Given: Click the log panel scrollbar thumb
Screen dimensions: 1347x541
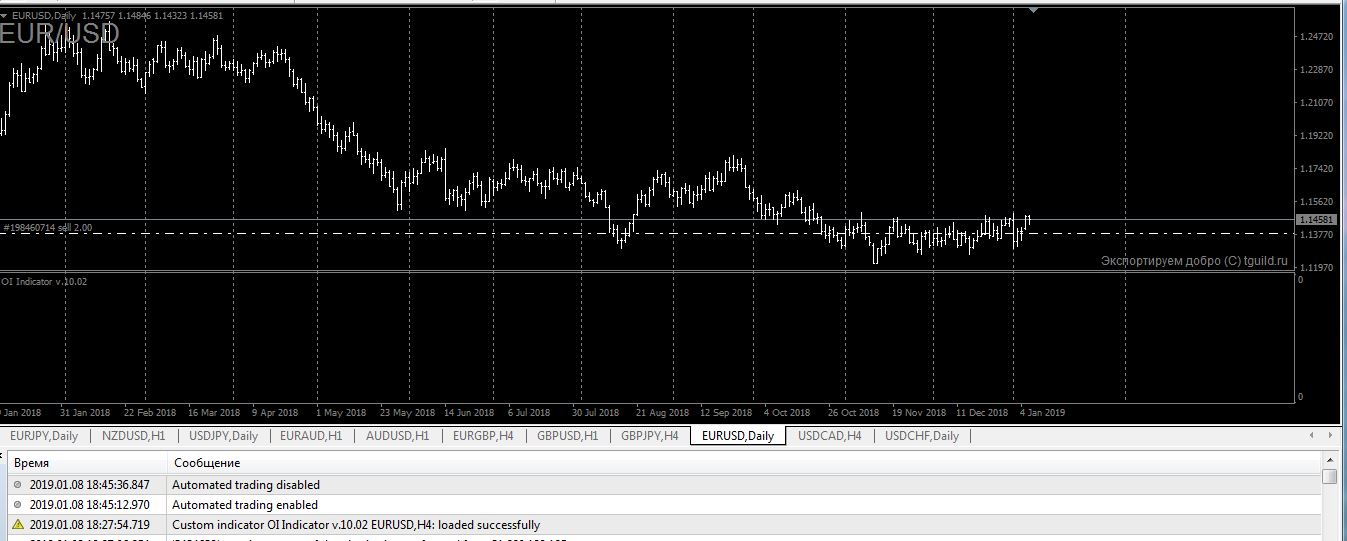Looking at the screenshot, I should (1329, 476).
